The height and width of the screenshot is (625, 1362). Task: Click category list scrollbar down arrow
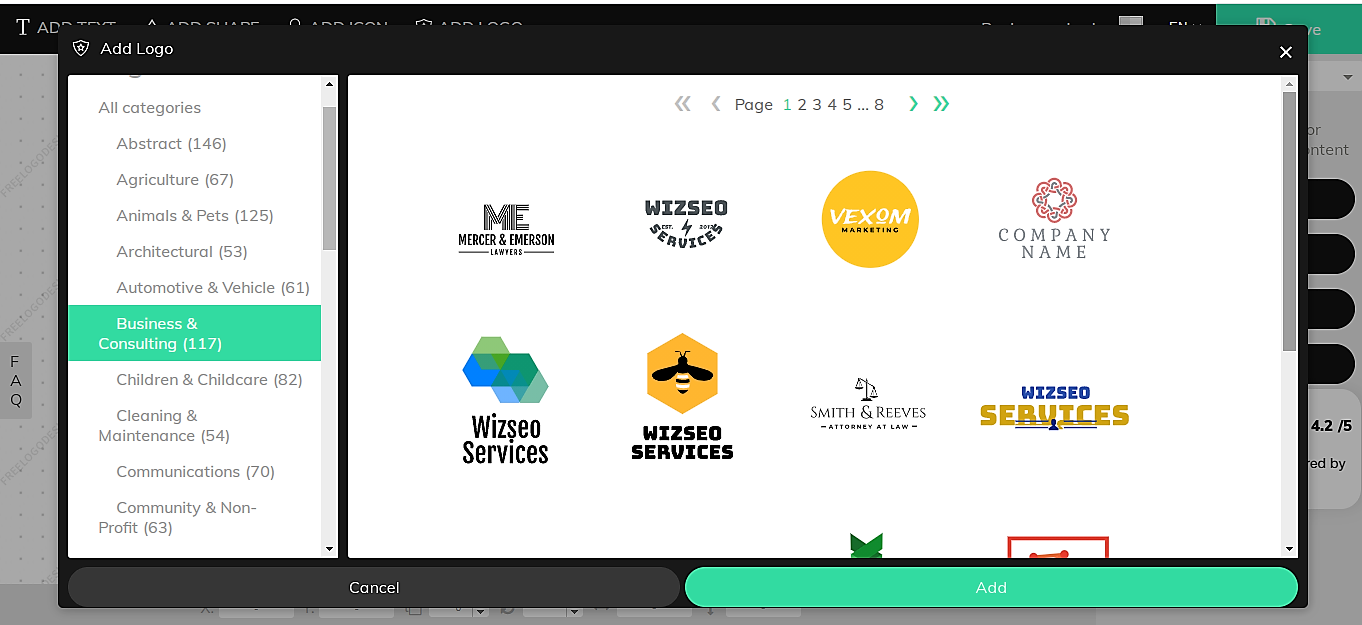(330, 549)
